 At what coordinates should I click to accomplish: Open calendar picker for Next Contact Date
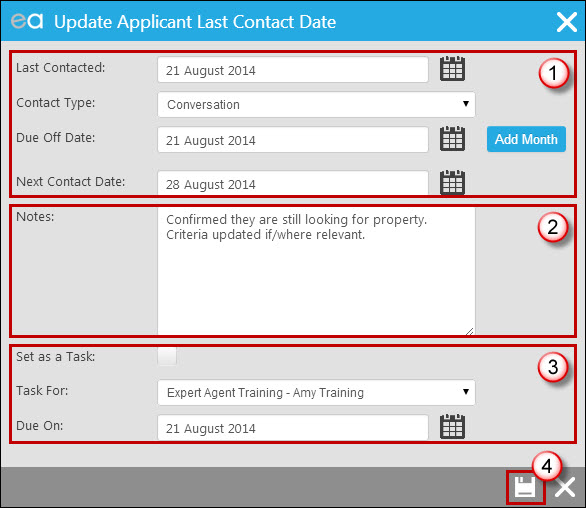452,182
